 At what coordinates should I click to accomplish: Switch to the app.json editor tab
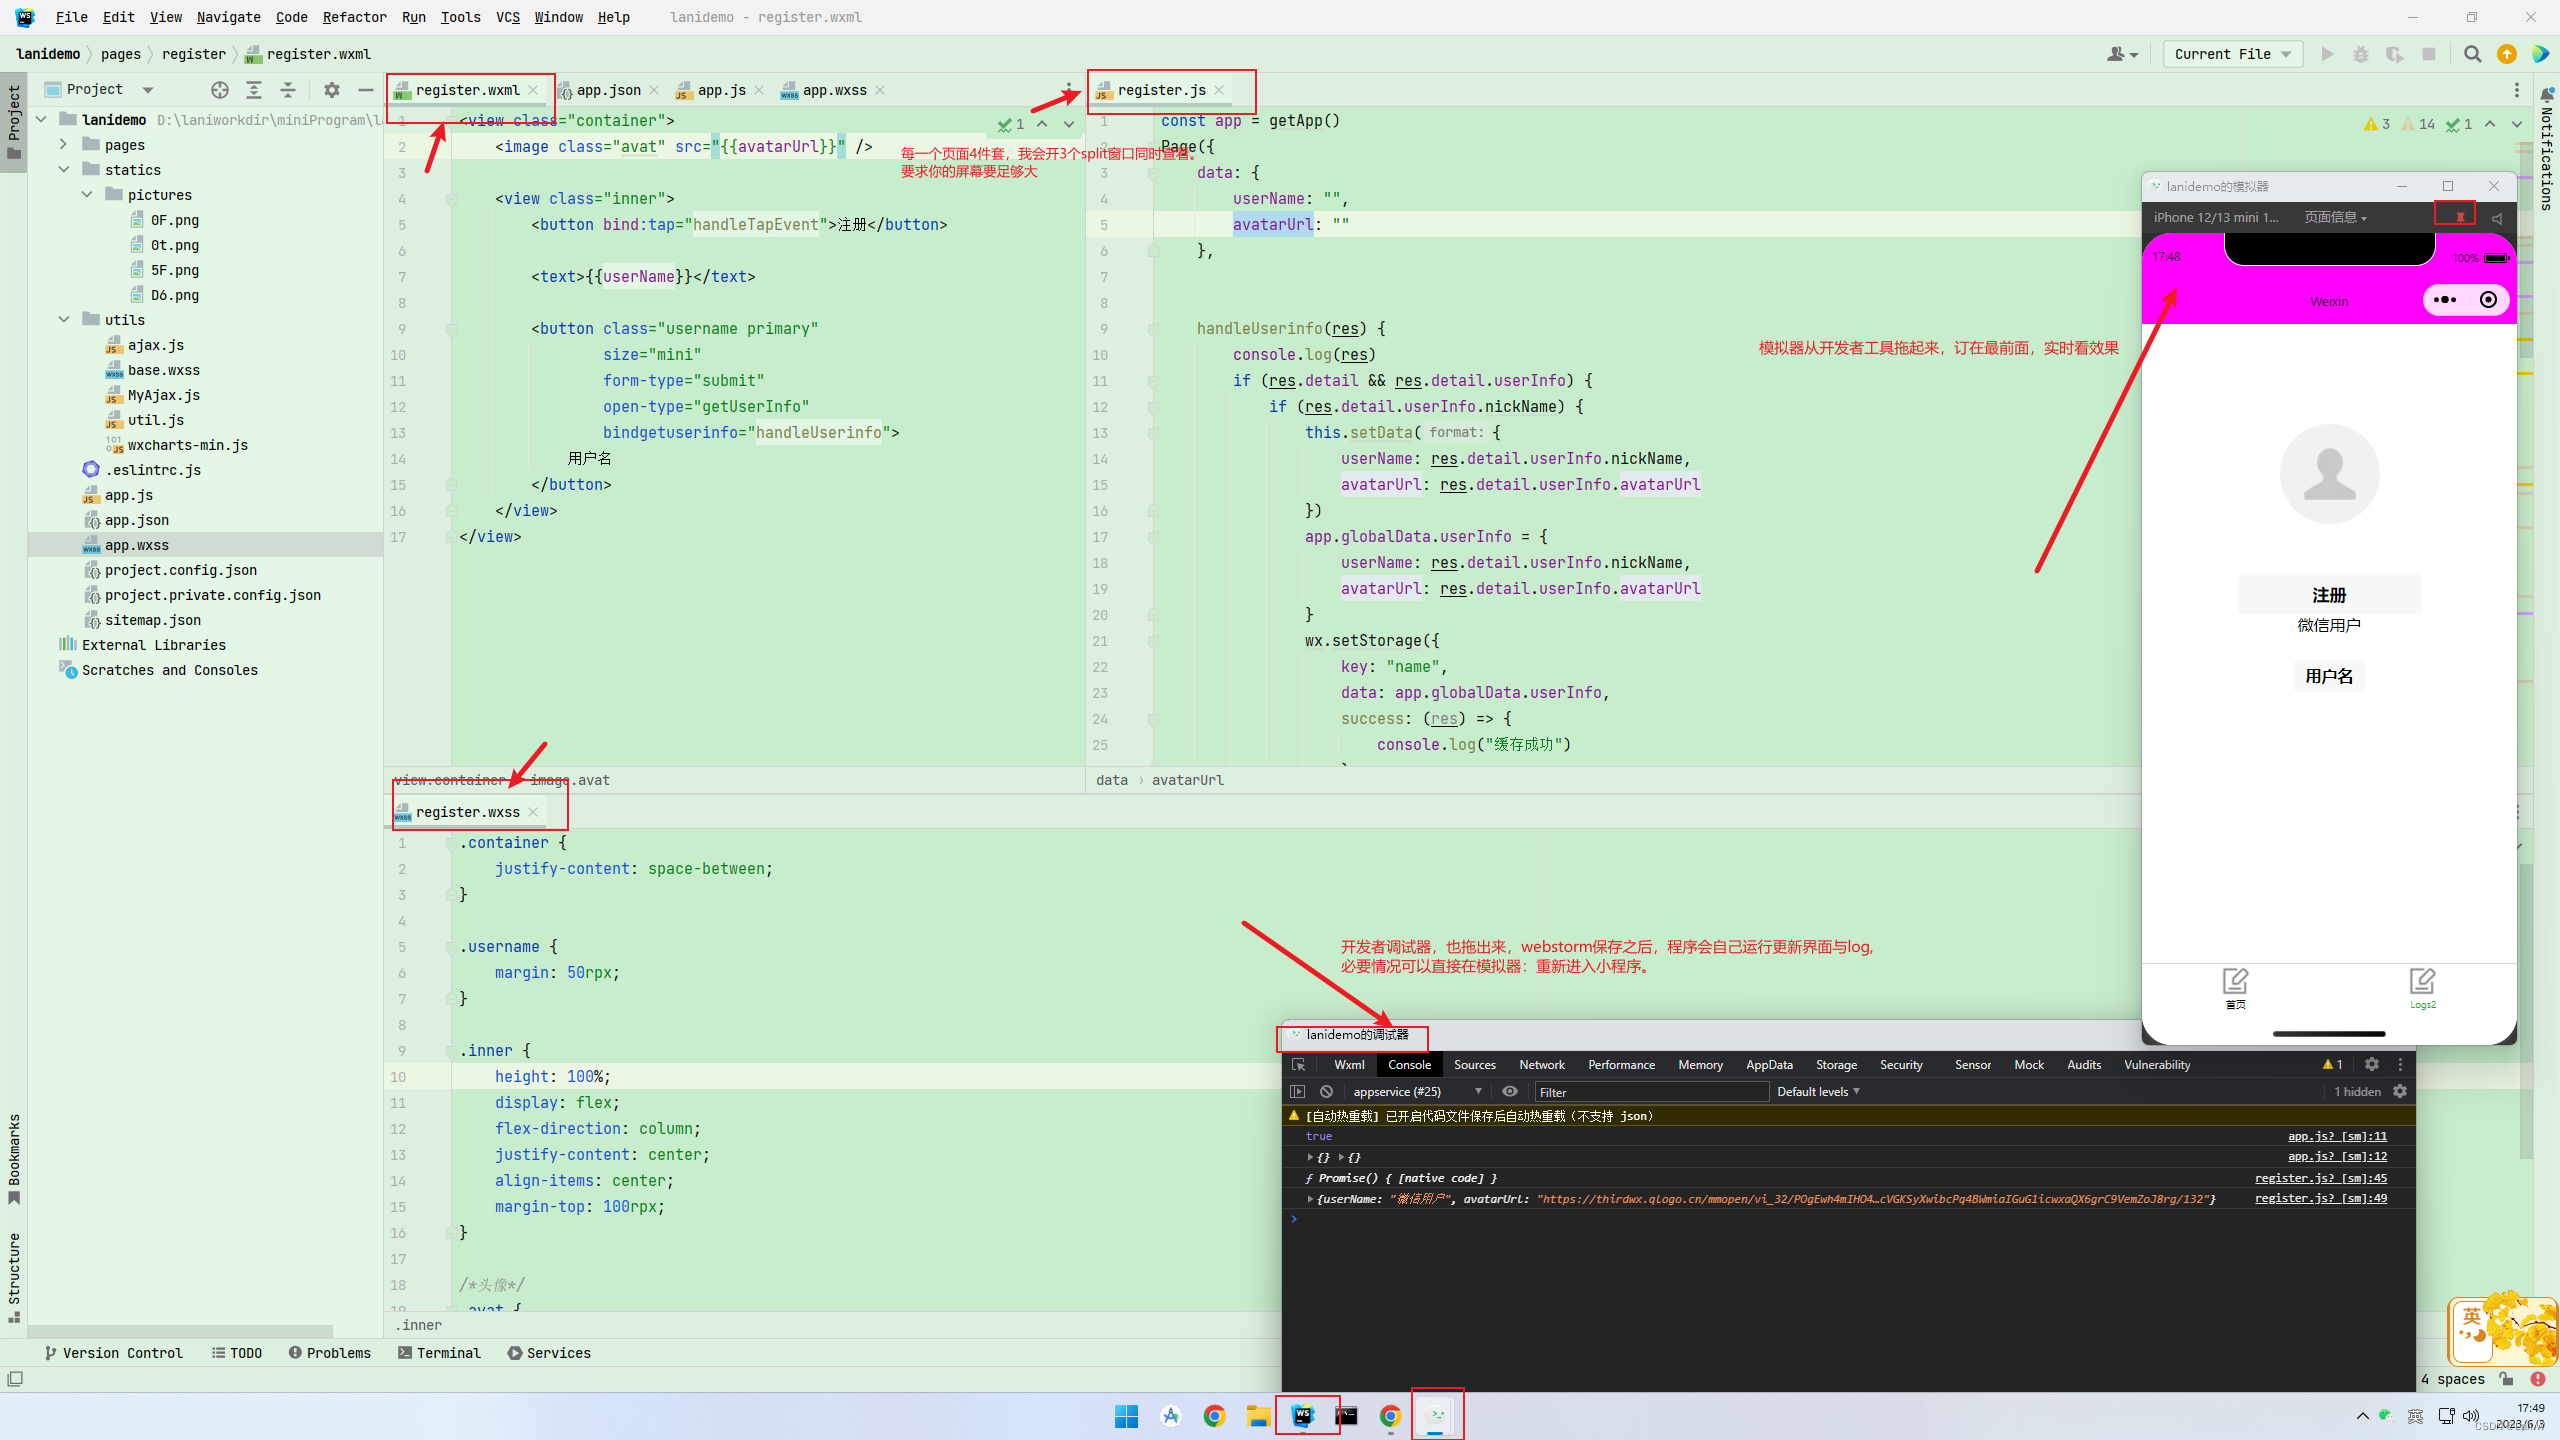pyautogui.click(x=608, y=90)
